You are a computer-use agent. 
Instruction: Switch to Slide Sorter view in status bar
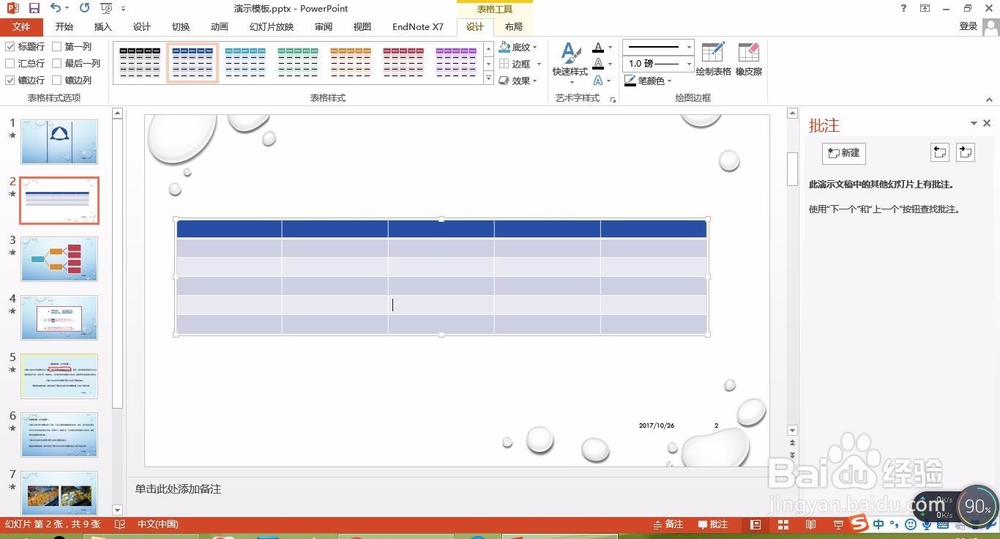click(x=783, y=524)
